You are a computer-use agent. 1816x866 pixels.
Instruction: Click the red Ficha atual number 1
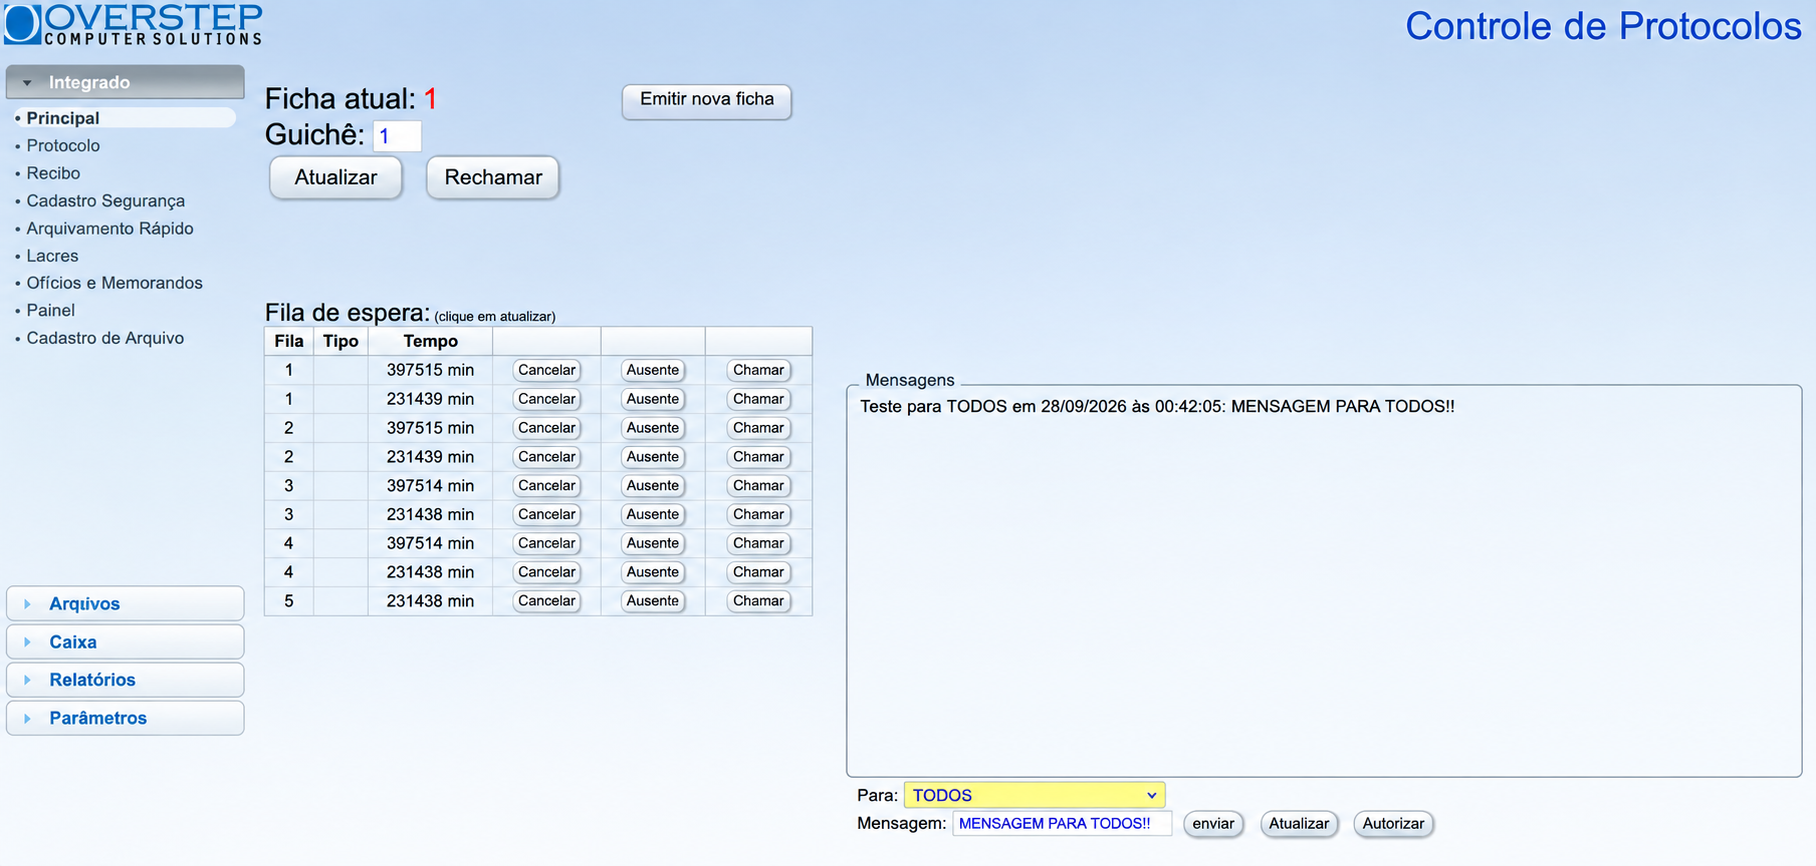click(431, 99)
